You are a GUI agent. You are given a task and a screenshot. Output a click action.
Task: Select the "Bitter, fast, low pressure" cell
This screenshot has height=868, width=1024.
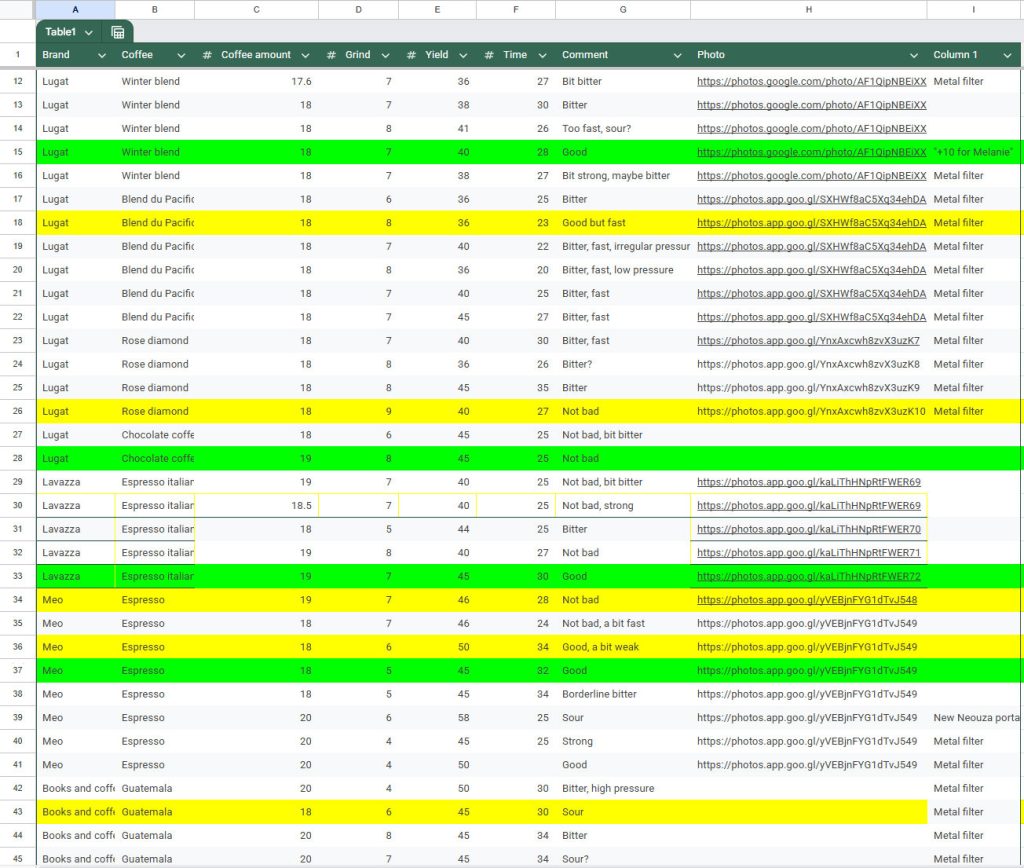point(623,270)
